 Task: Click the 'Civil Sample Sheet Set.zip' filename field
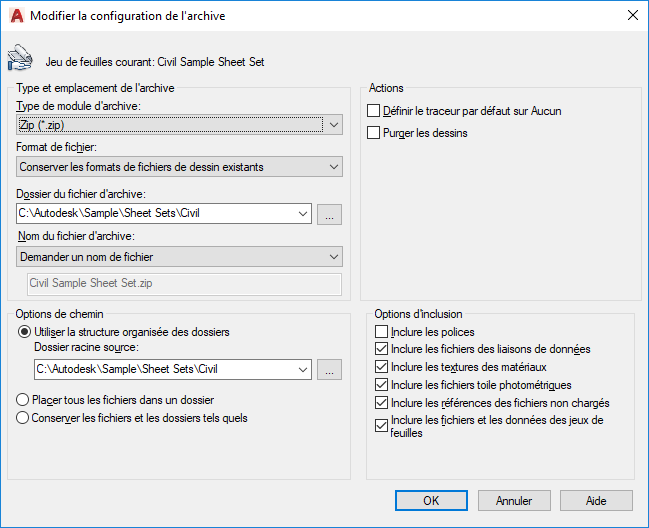coord(185,283)
